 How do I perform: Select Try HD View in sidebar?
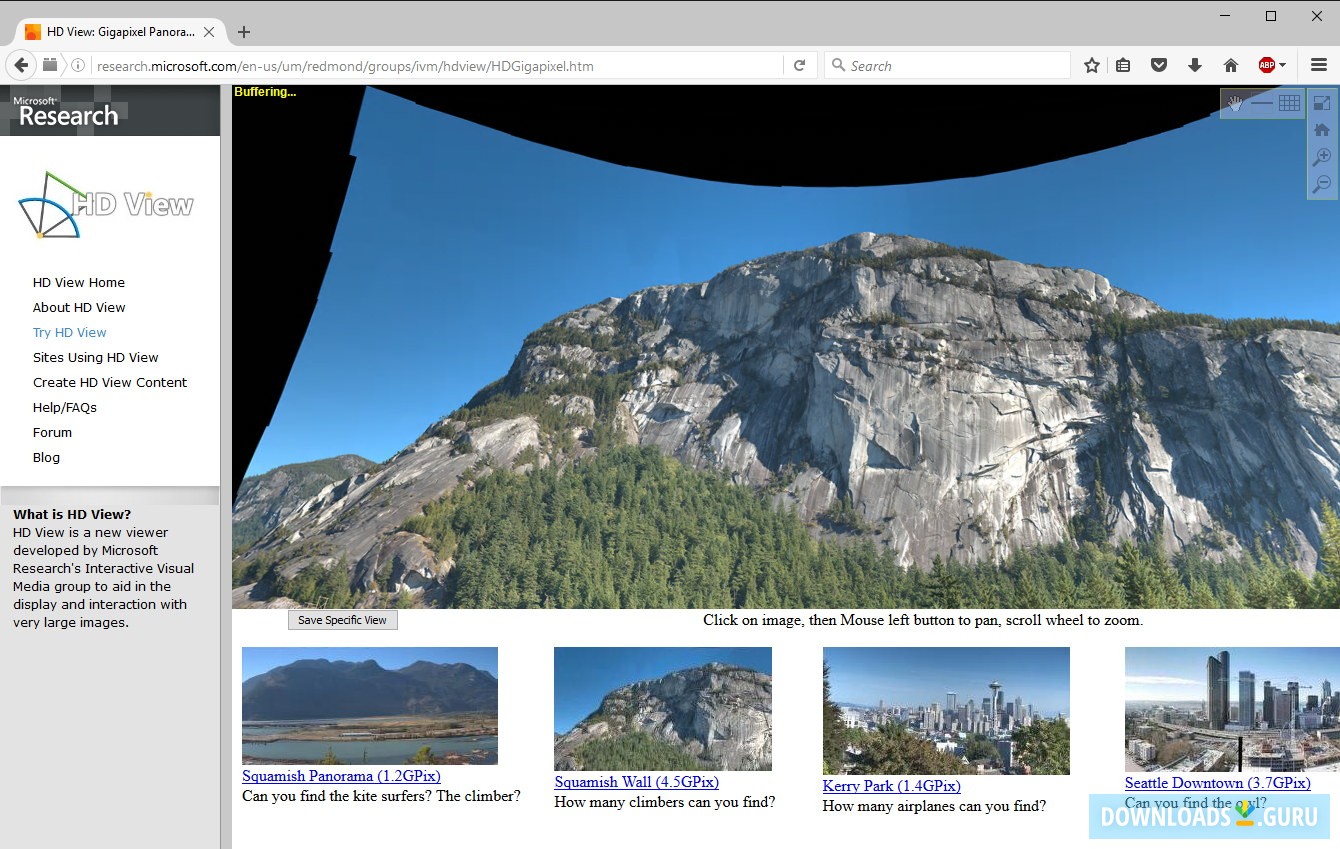click(70, 333)
